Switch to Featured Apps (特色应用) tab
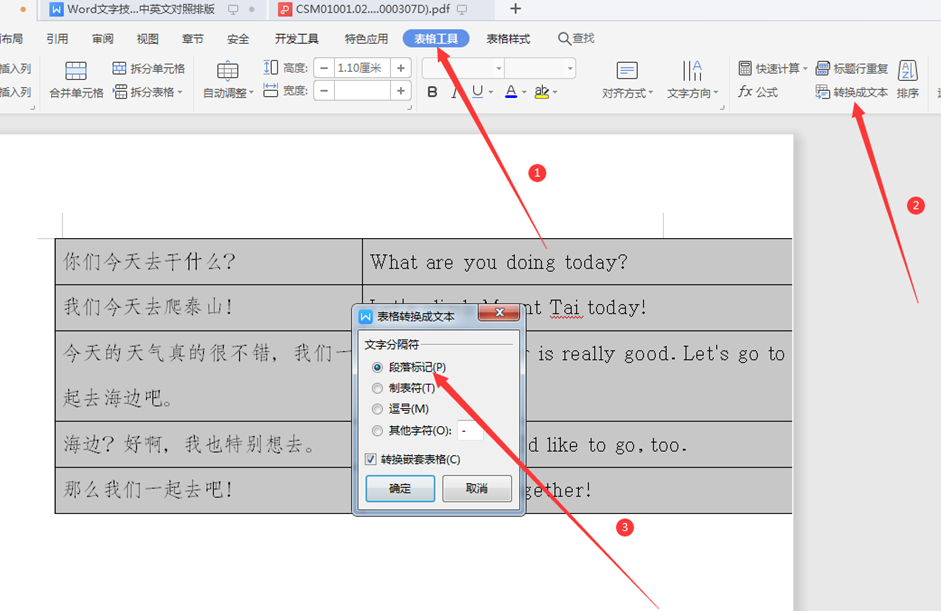941x611 pixels. coord(366,39)
